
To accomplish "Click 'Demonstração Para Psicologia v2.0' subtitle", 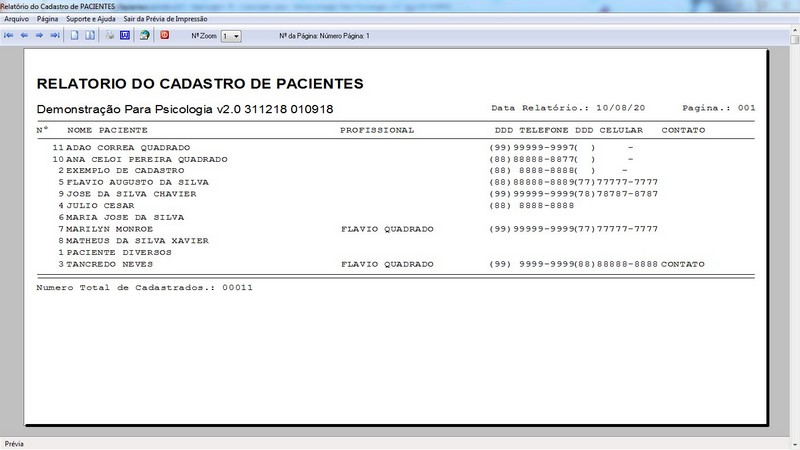I will 138,109.
